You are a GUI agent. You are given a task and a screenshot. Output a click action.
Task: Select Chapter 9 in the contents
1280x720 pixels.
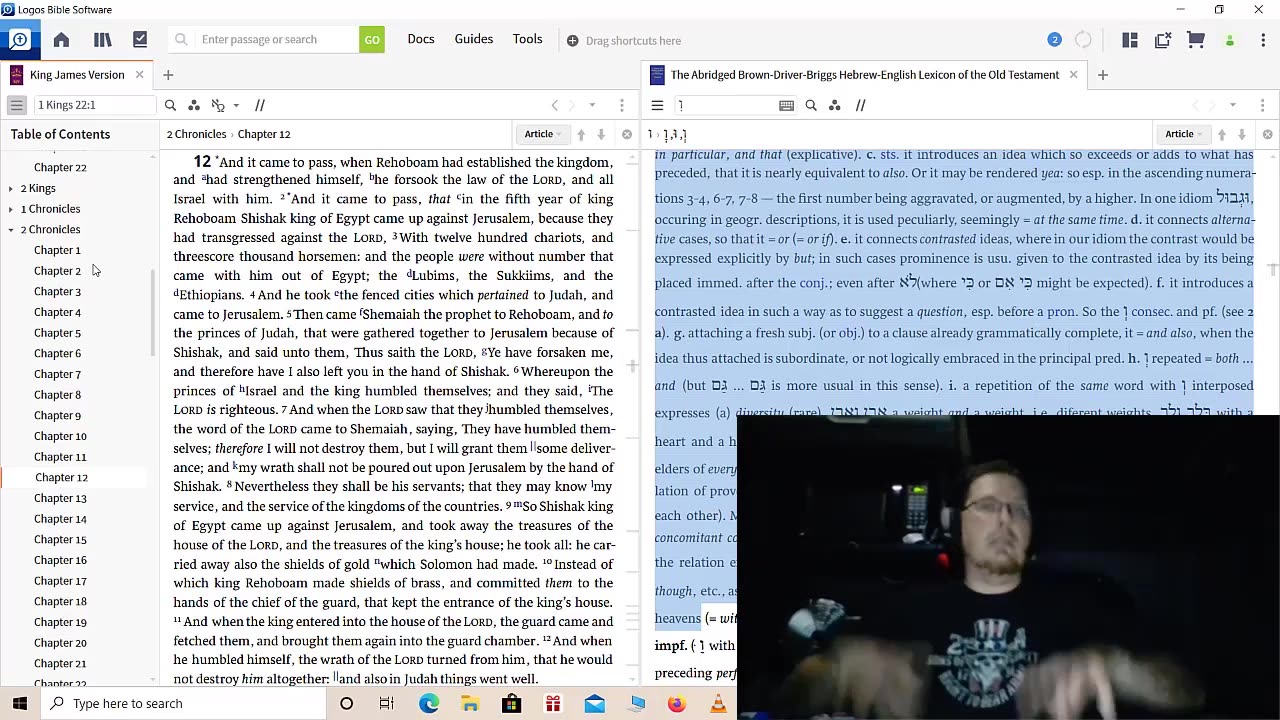point(57,416)
